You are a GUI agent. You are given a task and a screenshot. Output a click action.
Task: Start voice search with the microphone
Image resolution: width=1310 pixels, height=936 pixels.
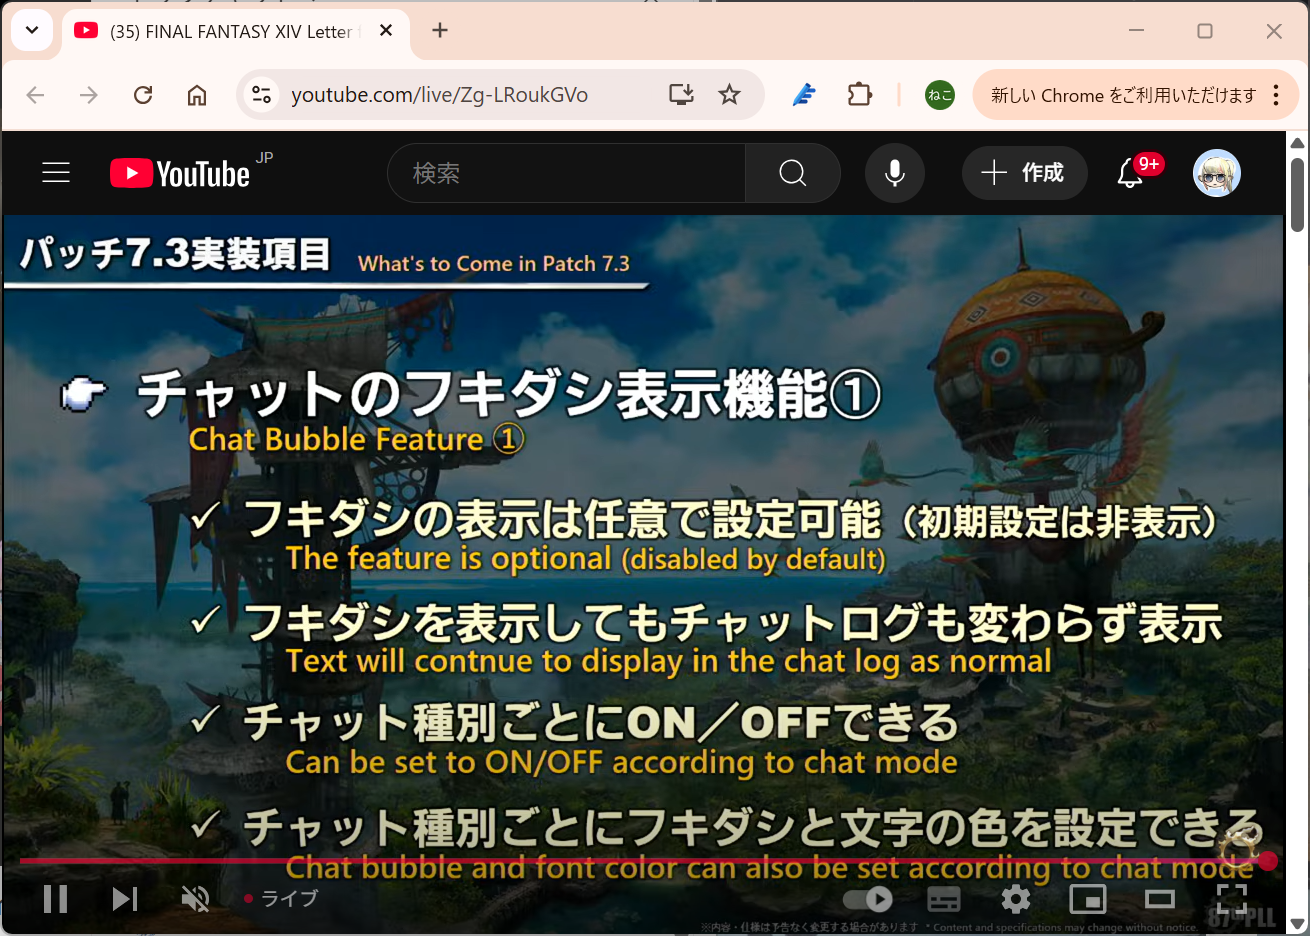tap(895, 173)
